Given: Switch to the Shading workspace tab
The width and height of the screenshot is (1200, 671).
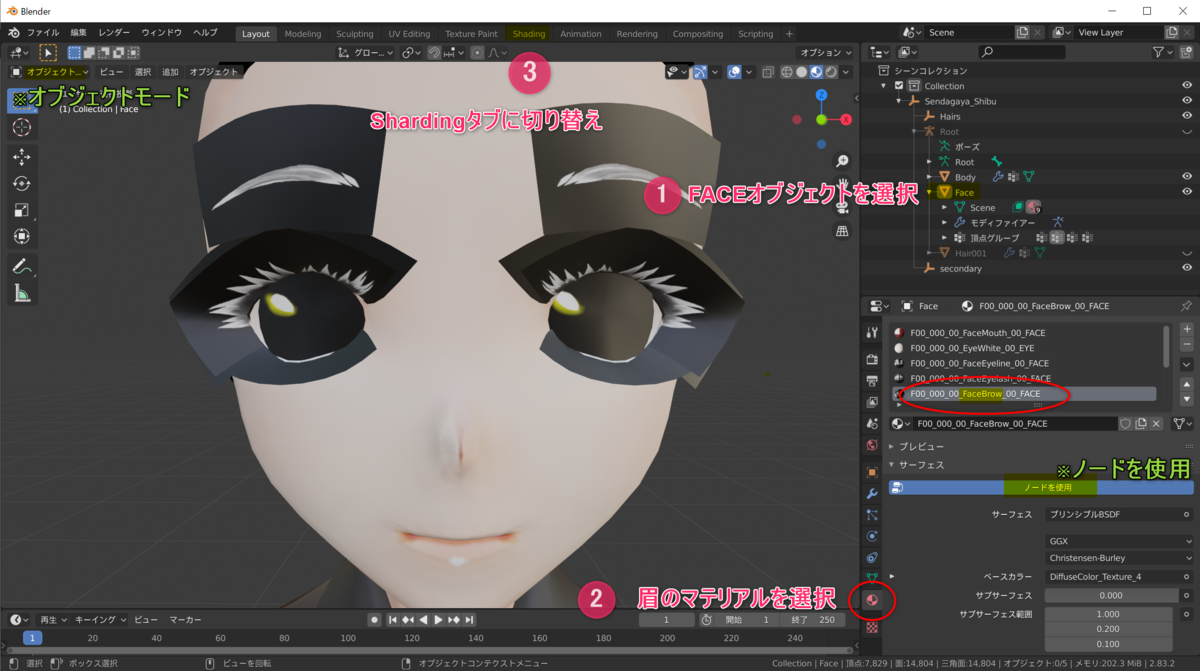Looking at the screenshot, I should [x=529, y=34].
